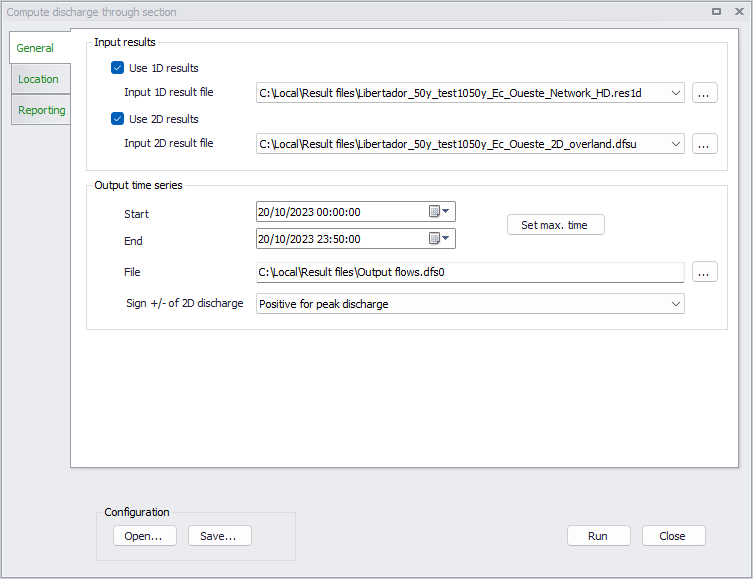This screenshot has width=753, height=579.
Task: Switch to the Location tab
Action: (x=38, y=79)
